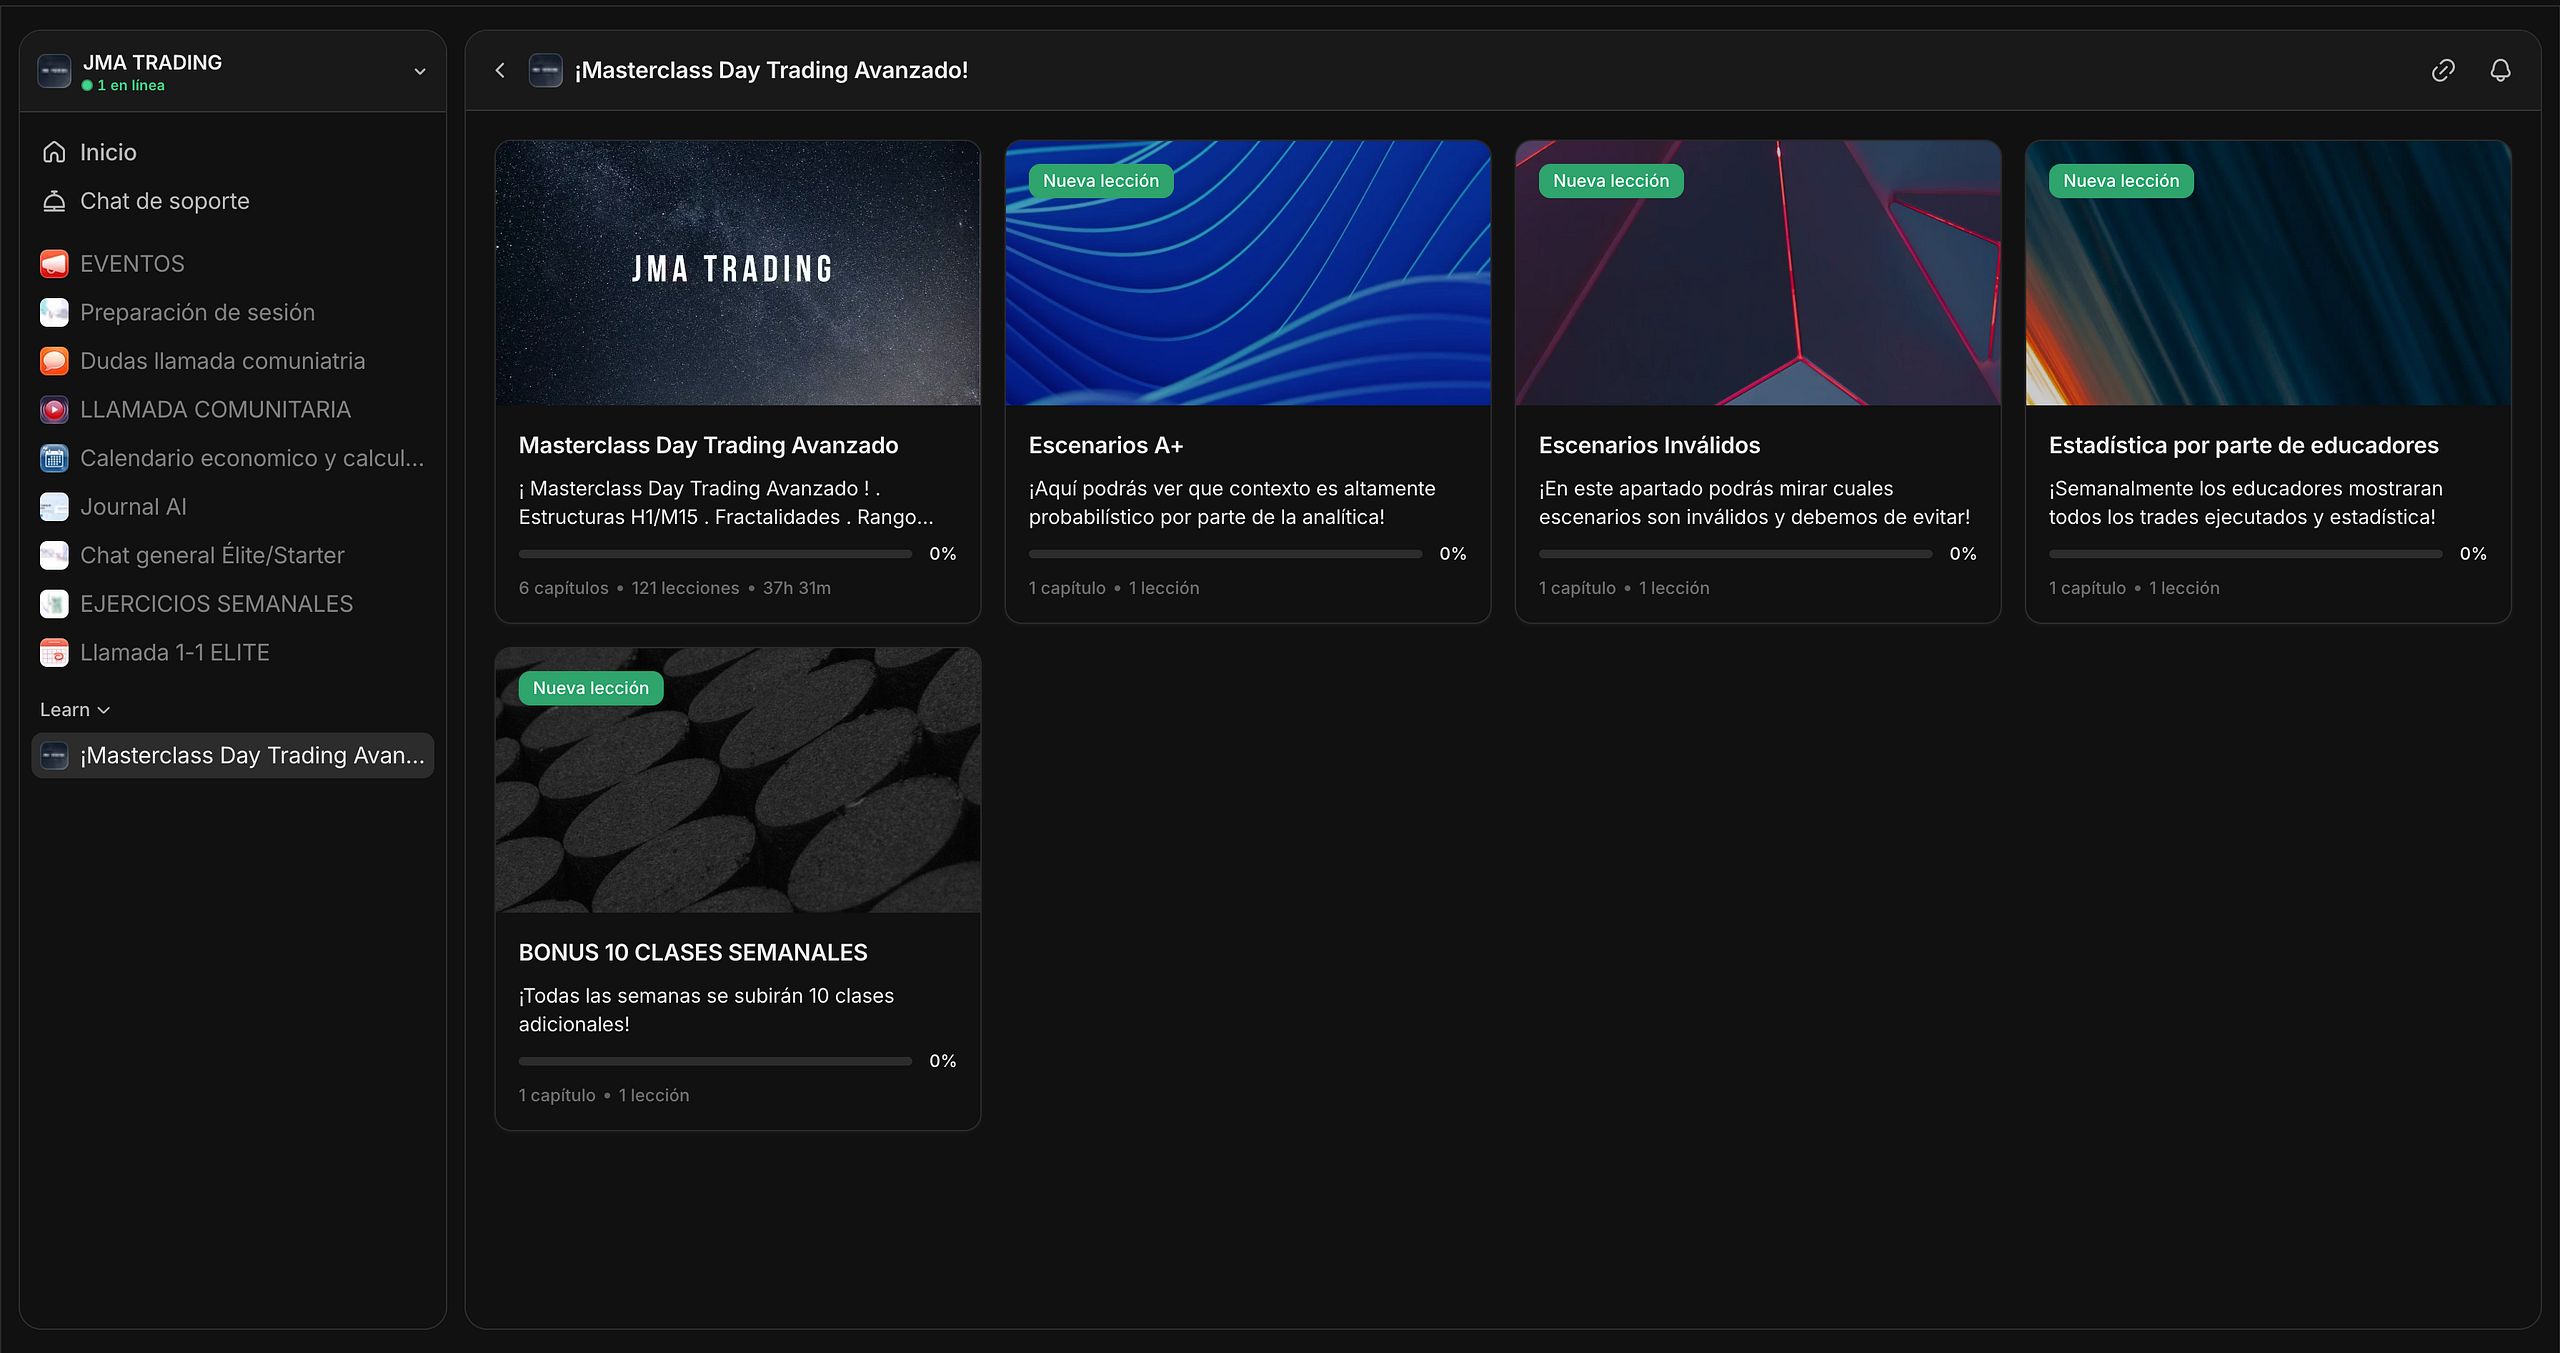The image size is (2560, 1353).
Task: Click the Dudas llamada comuniatria chat icon
Action: pyautogui.click(x=54, y=361)
